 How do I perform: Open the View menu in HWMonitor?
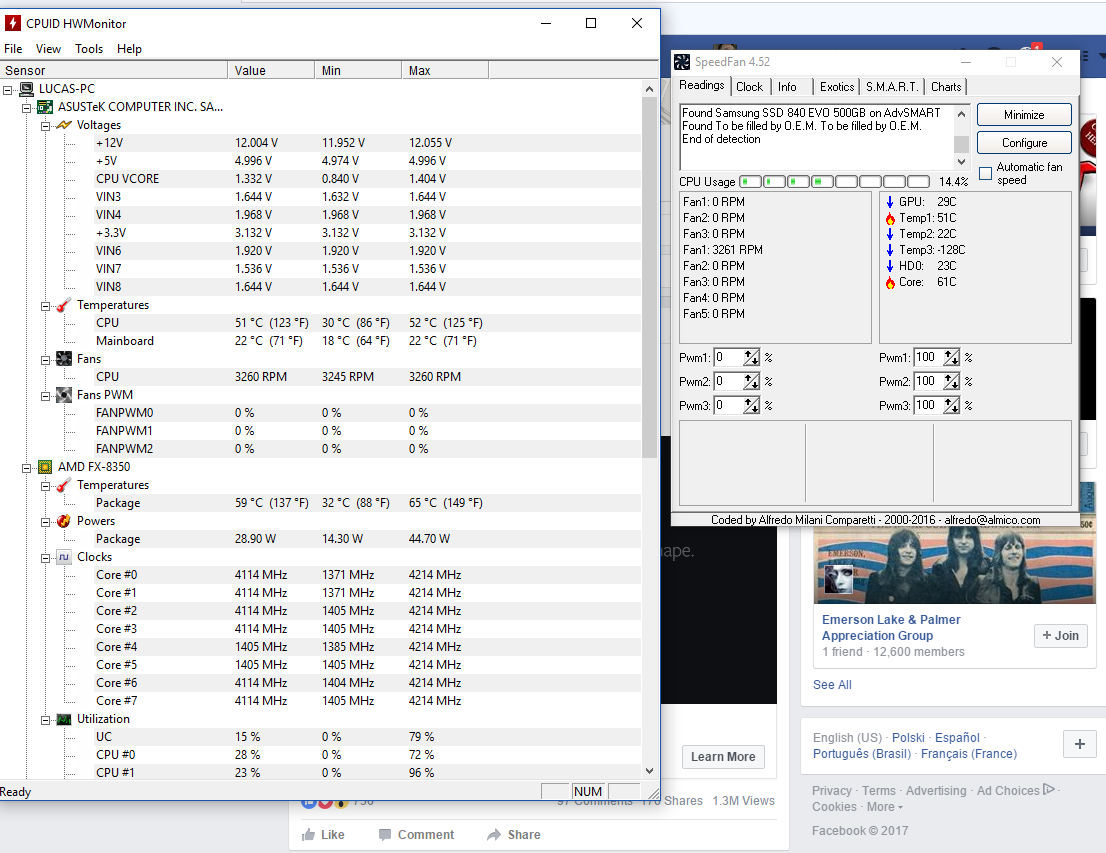coord(48,49)
